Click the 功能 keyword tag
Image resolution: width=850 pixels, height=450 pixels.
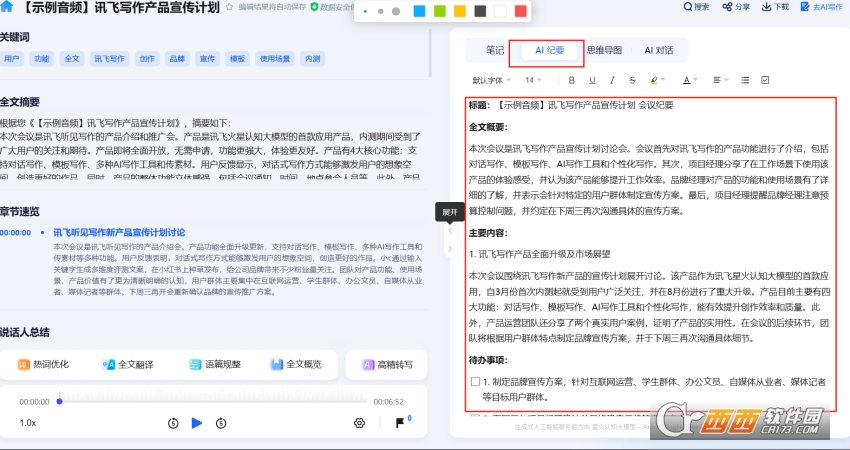42,59
